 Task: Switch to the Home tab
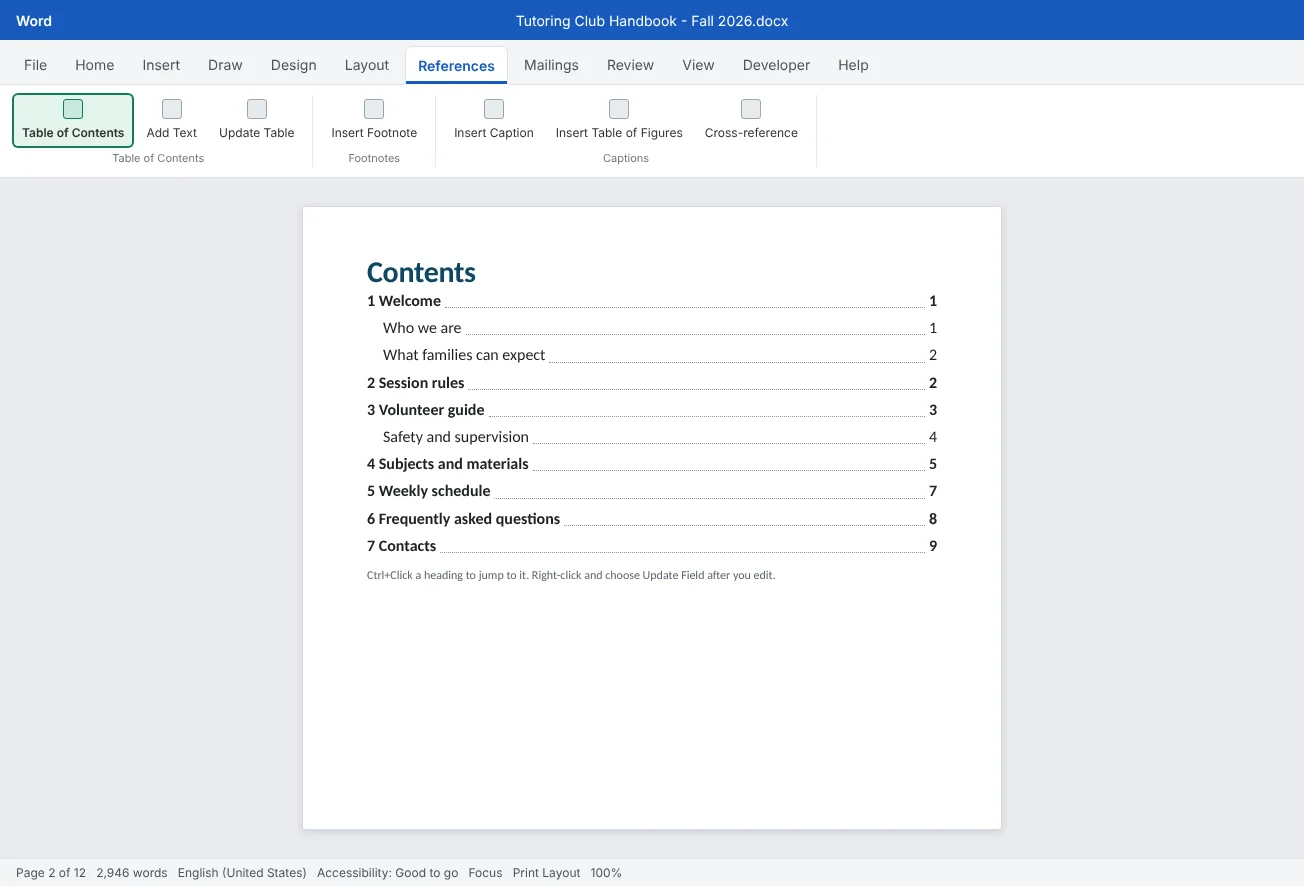(x=95, y=65)
